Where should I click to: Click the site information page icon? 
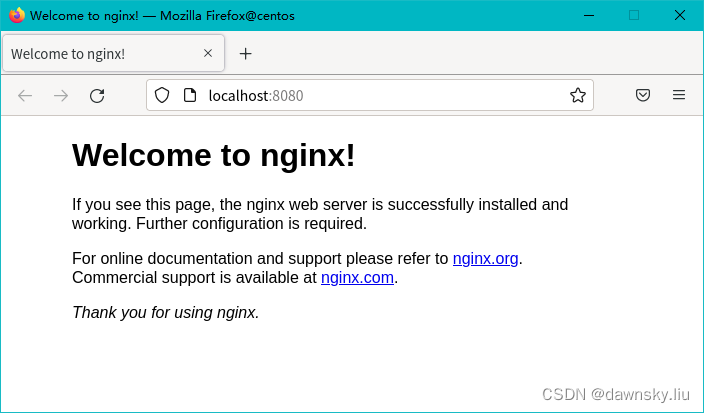click(x=190, y=95)
